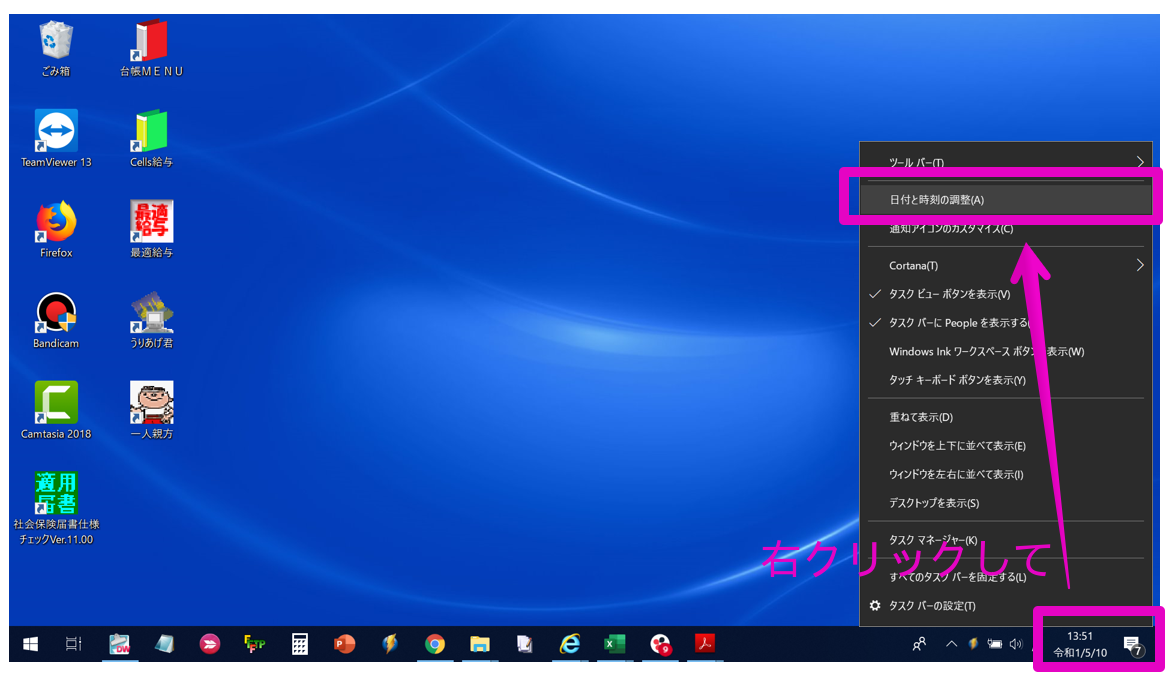Open the notepad icon beside the DW app
The height and width of the screenshot is (675, 1171).
click(164, 644)
